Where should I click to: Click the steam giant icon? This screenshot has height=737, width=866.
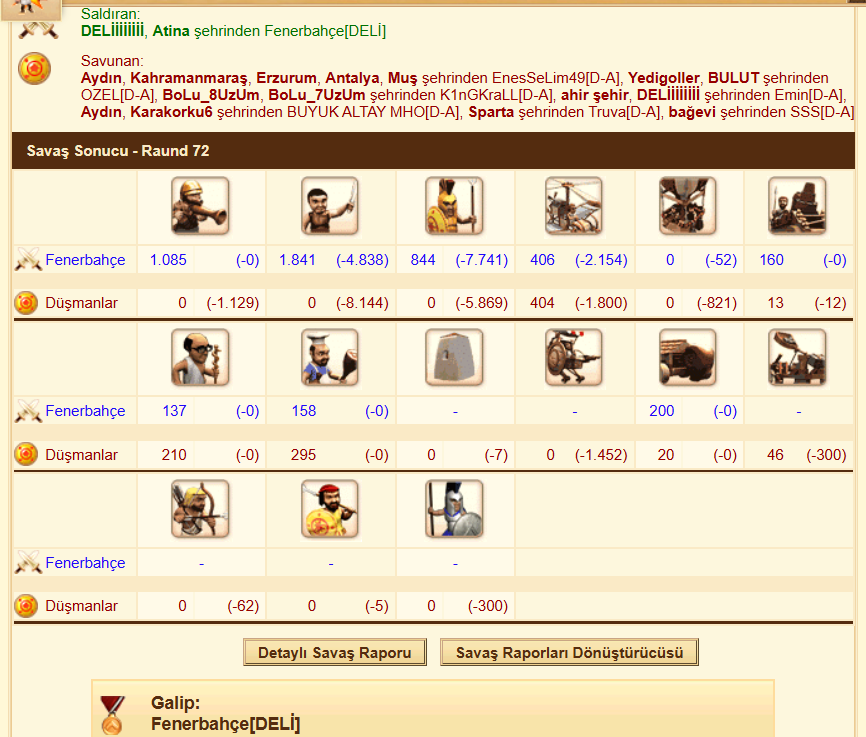click(573, 357)
